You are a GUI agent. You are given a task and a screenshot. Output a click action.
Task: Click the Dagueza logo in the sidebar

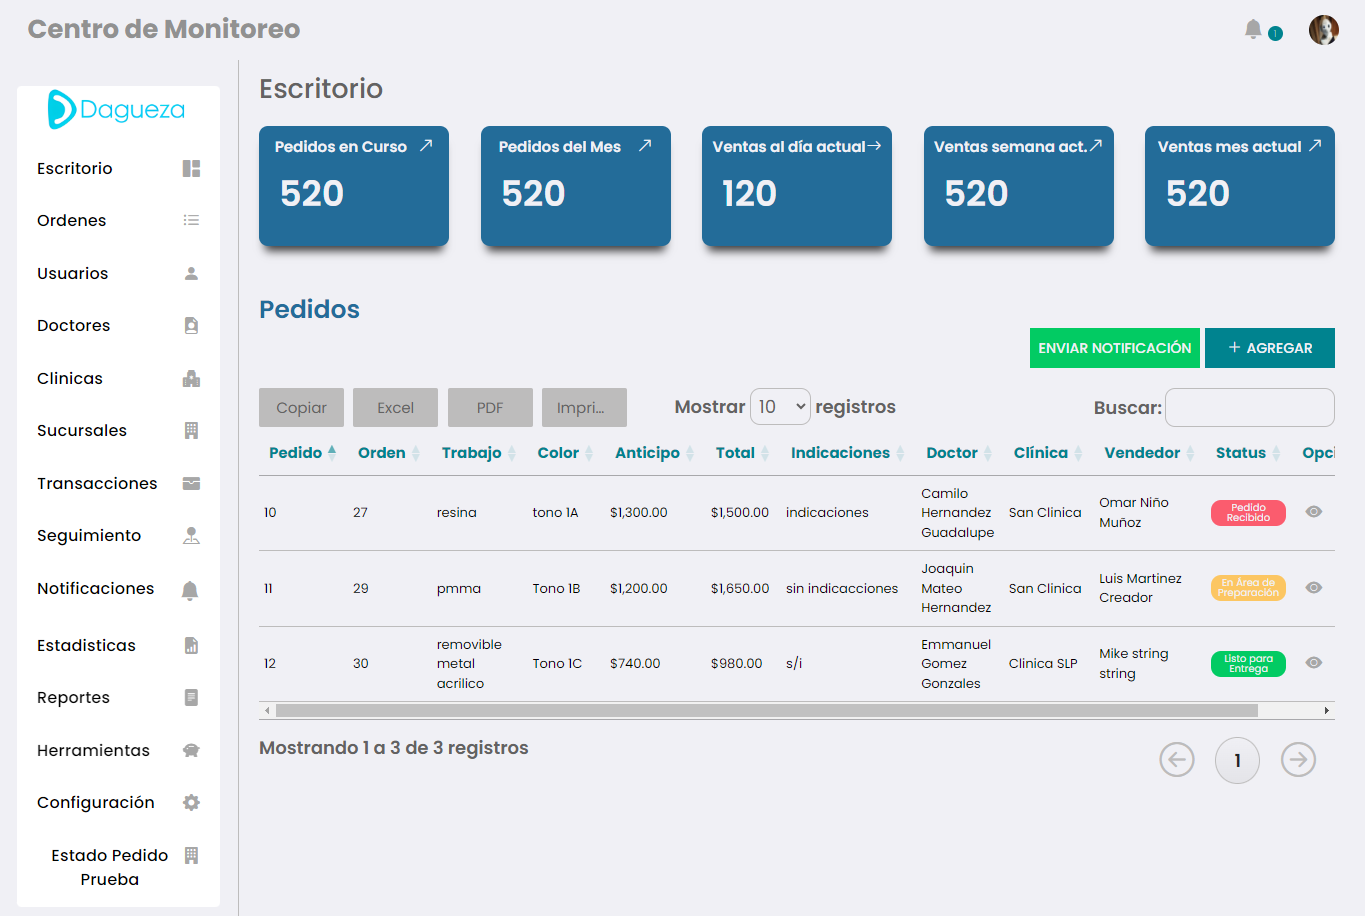[x=117, y=110]
